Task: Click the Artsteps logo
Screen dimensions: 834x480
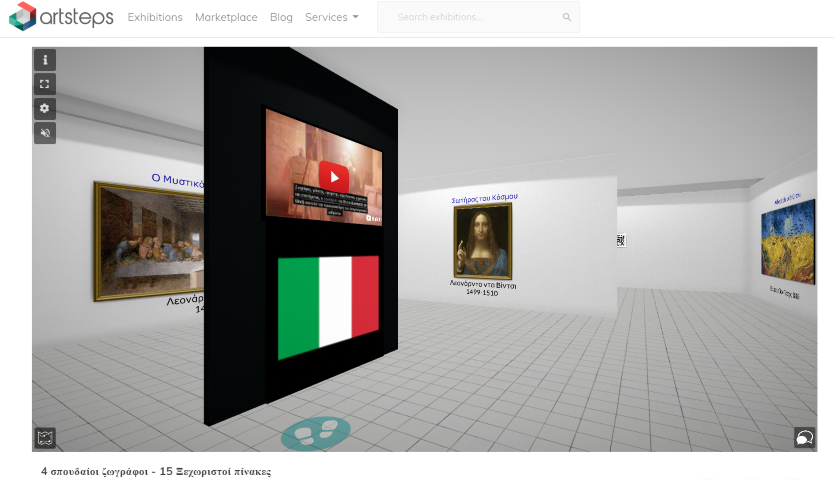Action: [x=61, y=17]
